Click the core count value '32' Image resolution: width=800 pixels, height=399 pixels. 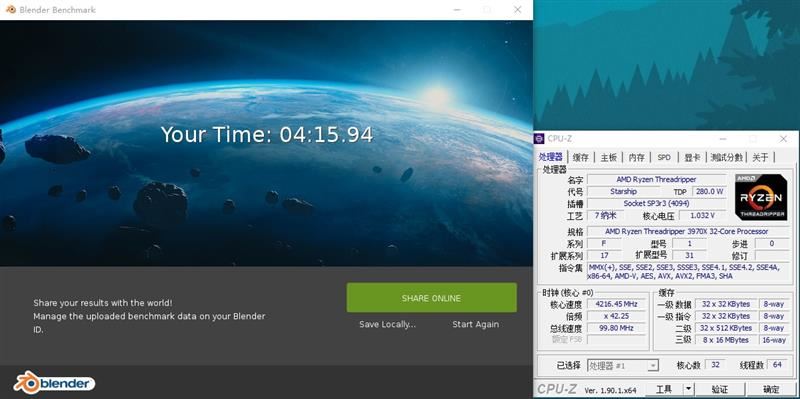715,365
